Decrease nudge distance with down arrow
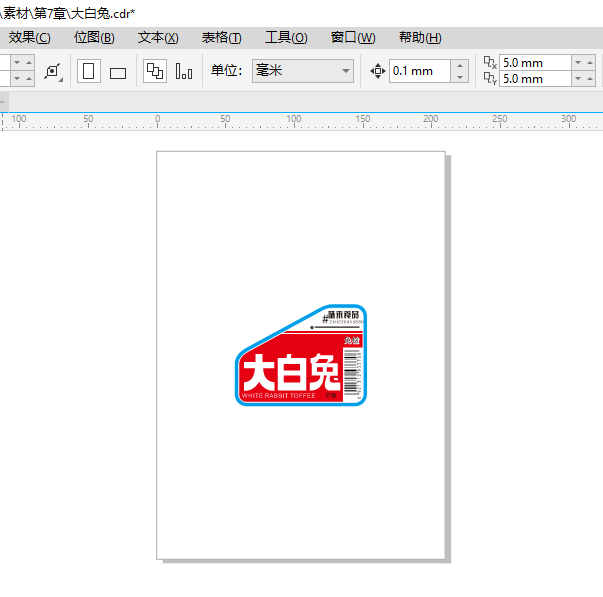Screen dimensions: 603x597 click(460, 77)
